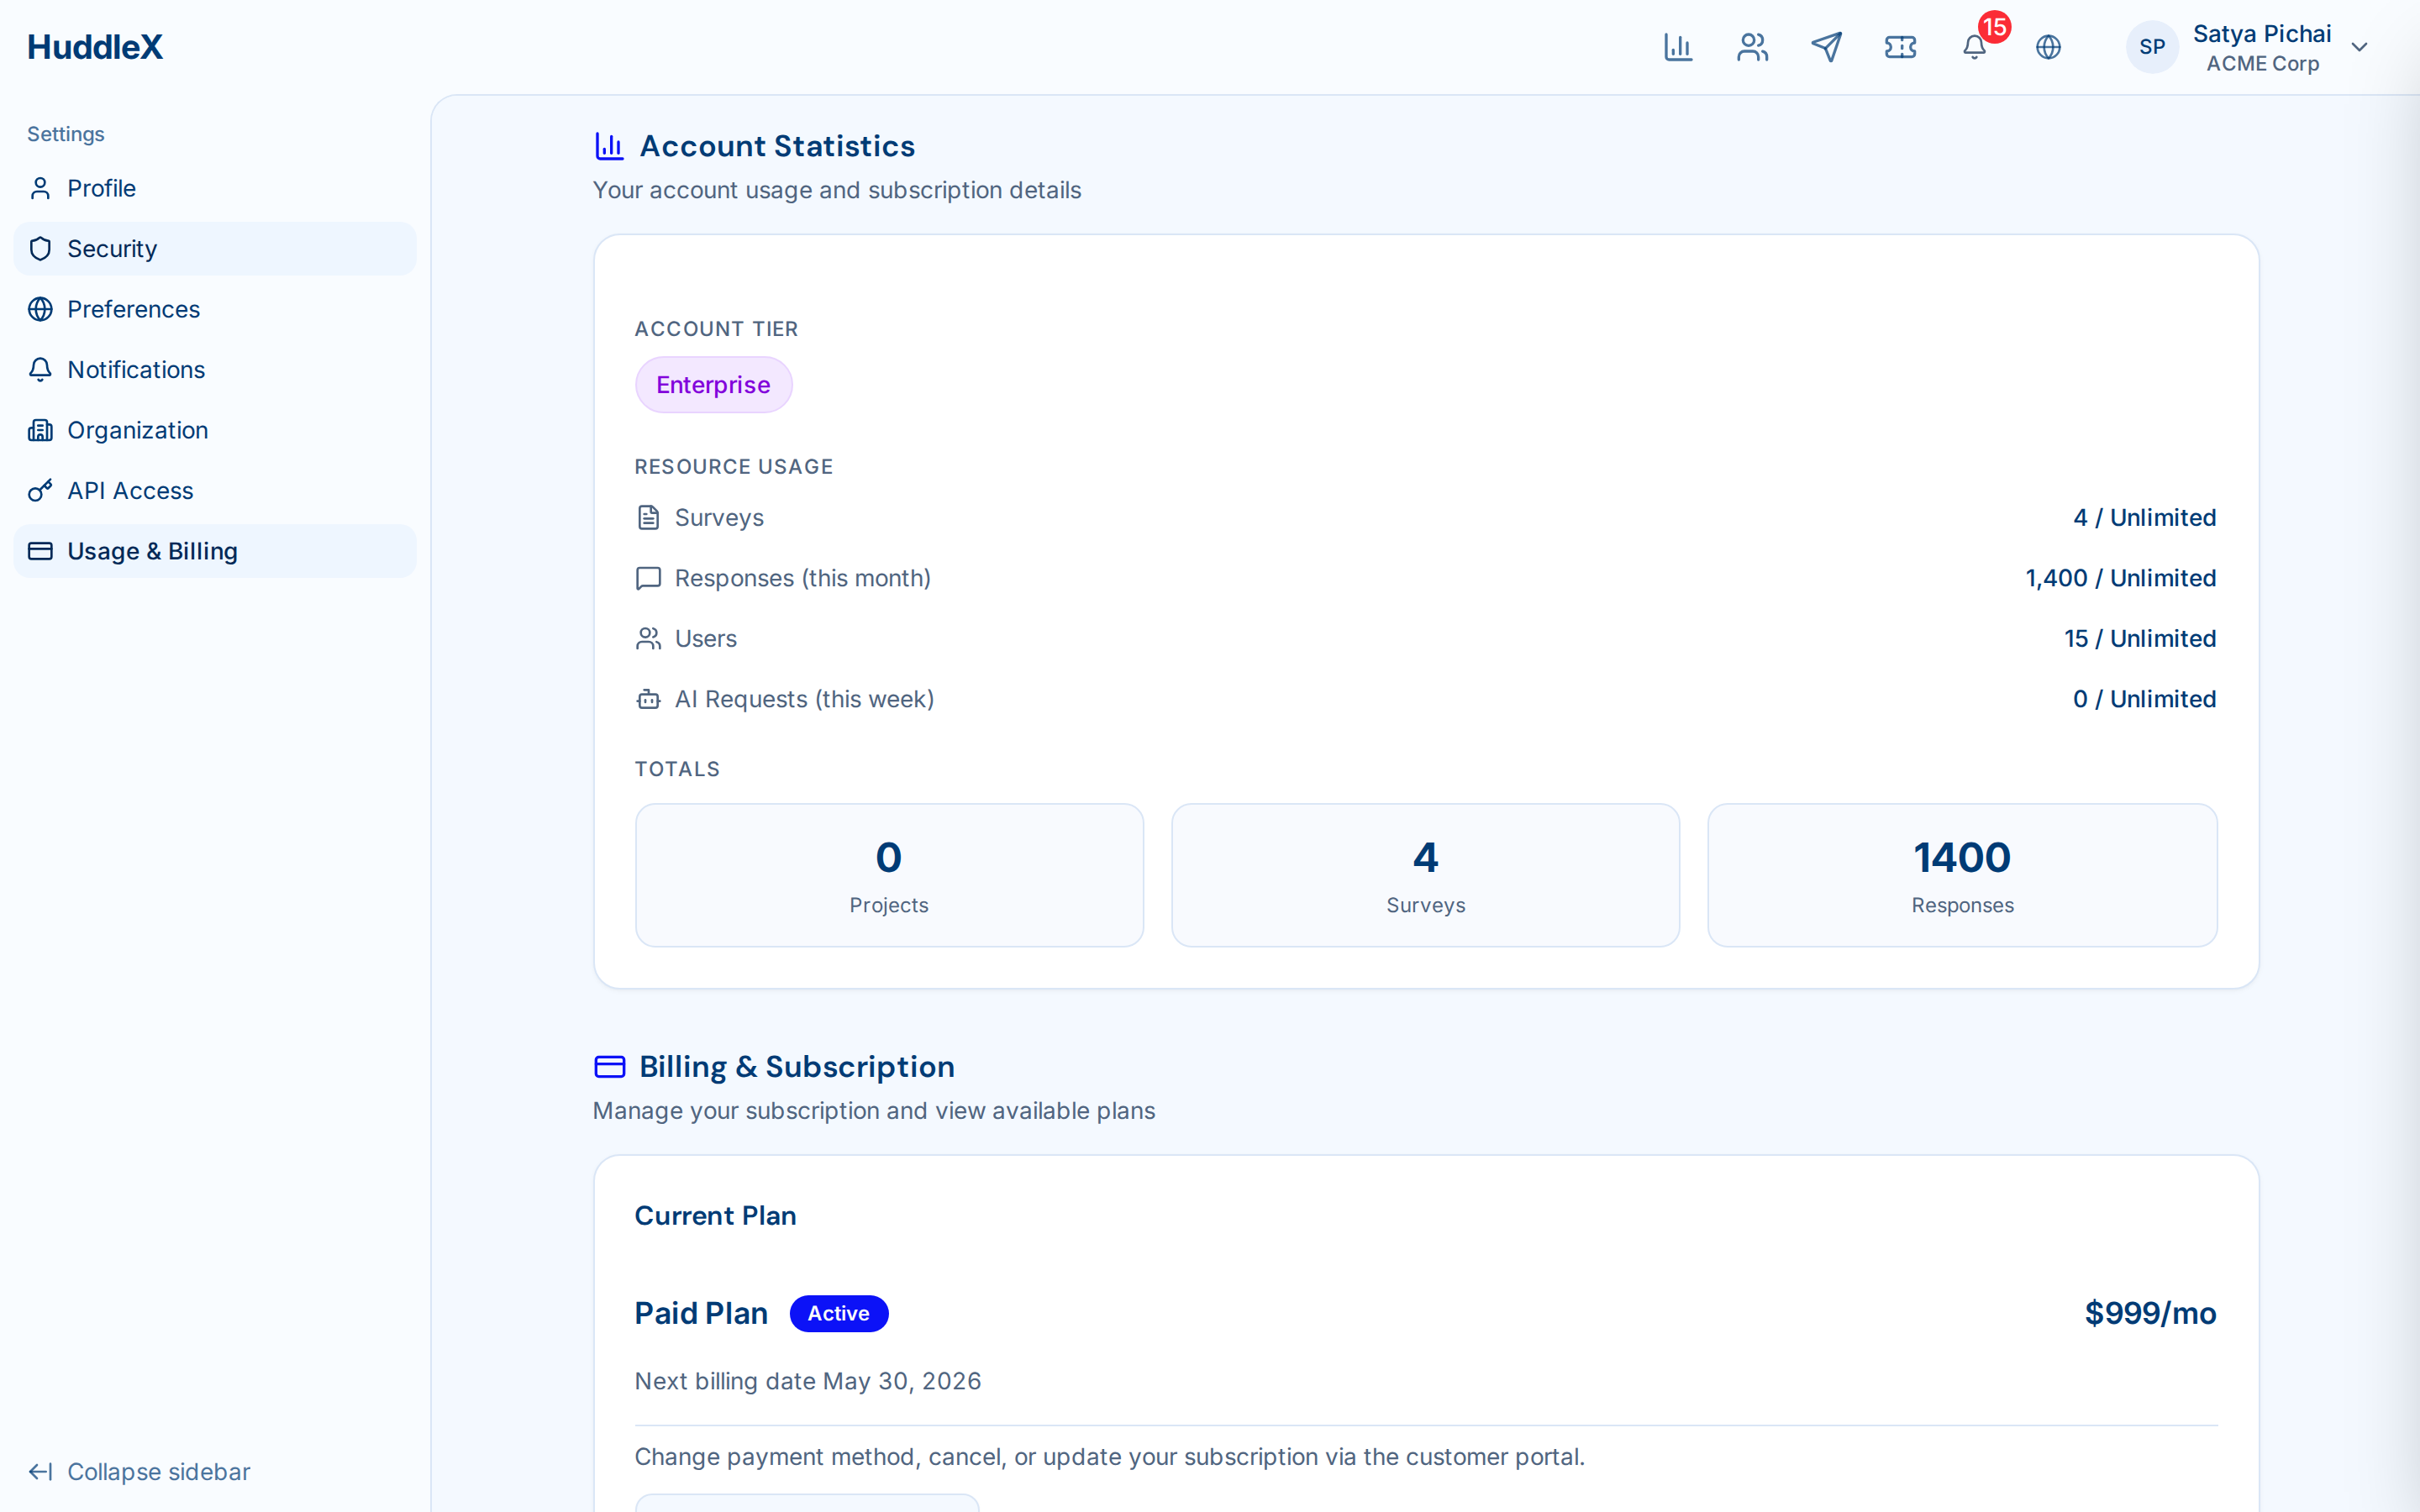2420x1512 pixels.
Task: Open Organization settings
Action: point(215,430)
